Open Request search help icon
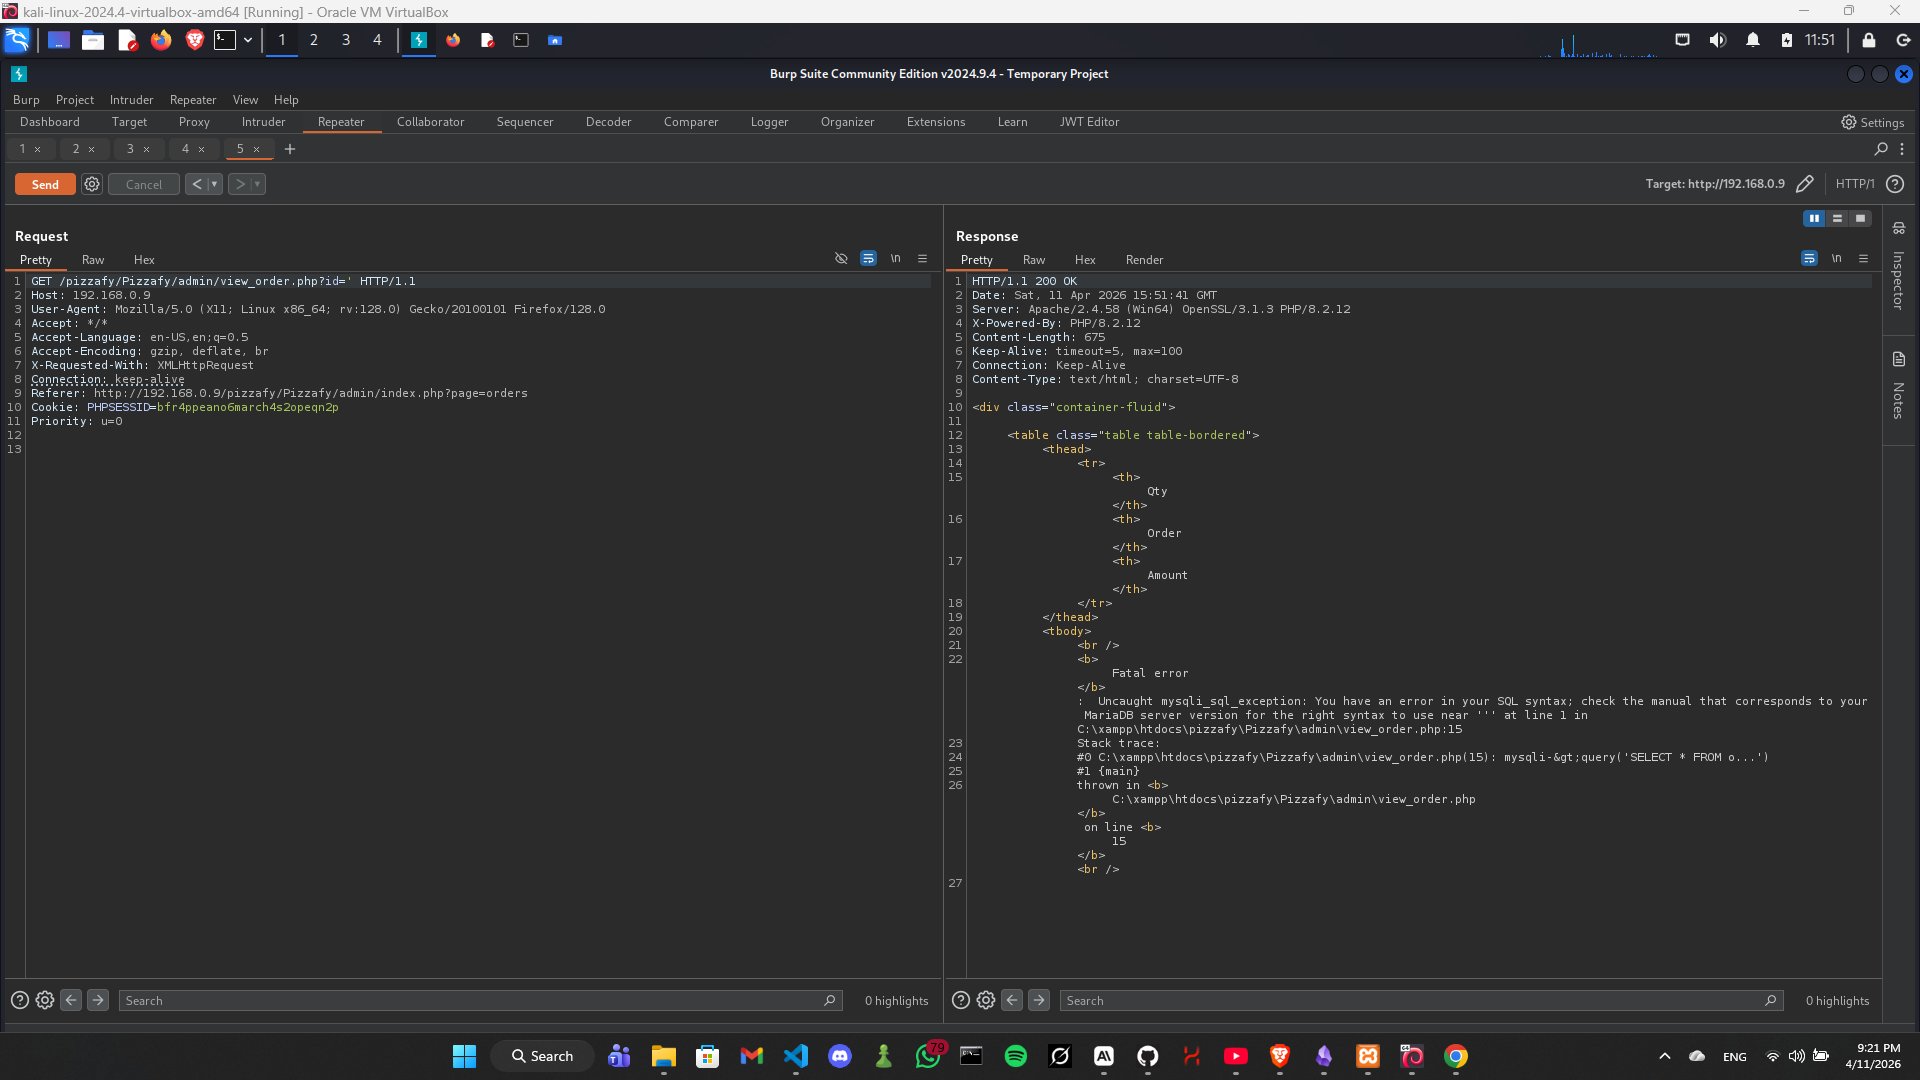The height and width of the screenshot is (1080, 1920). [19, 1000]
